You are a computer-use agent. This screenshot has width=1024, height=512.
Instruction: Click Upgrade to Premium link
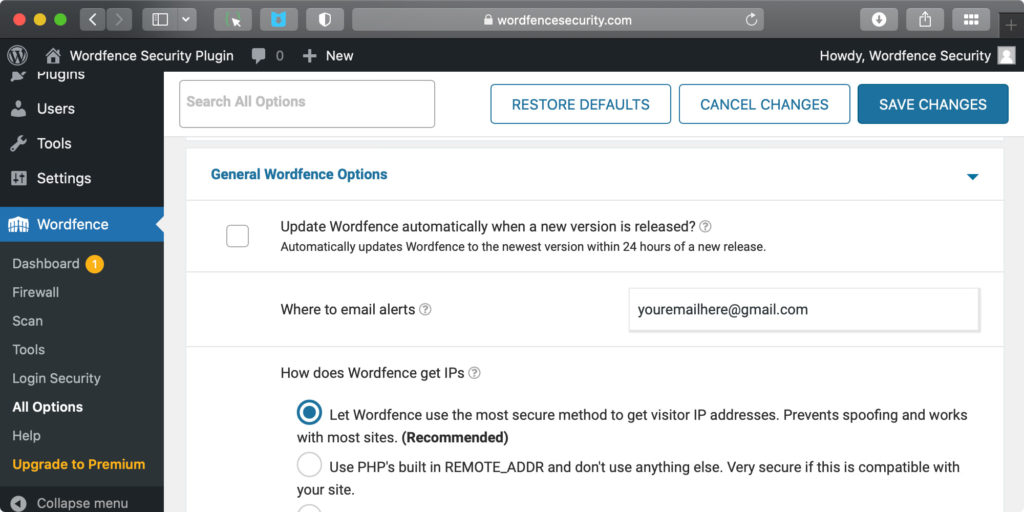tap(78, 464)
